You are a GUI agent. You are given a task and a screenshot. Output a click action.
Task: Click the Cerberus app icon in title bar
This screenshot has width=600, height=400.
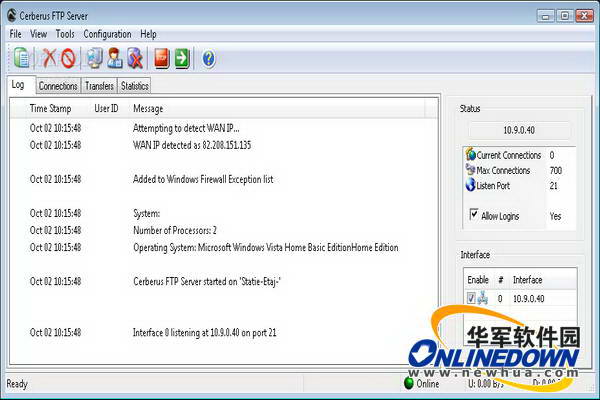tap(12, 15)
